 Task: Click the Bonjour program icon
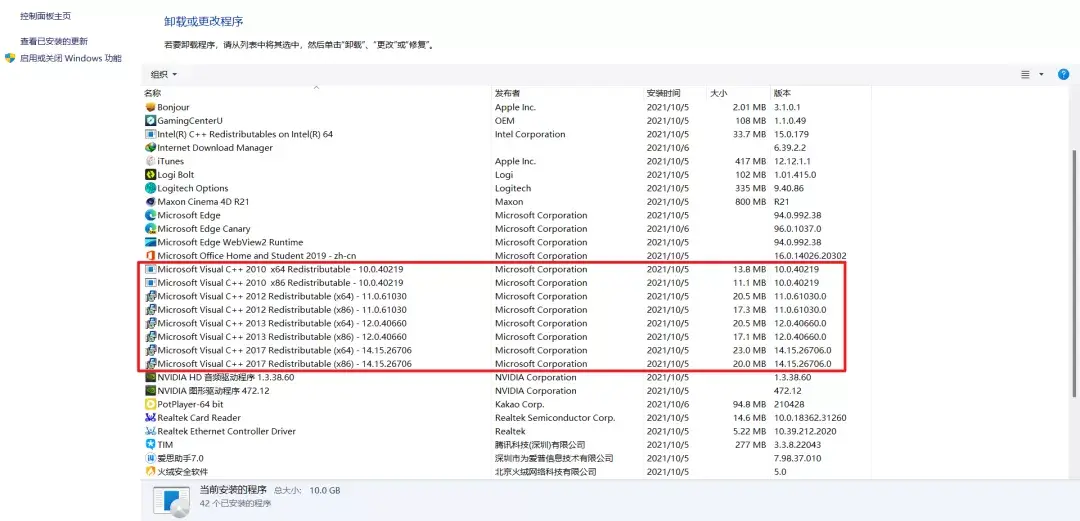point(151,107)
